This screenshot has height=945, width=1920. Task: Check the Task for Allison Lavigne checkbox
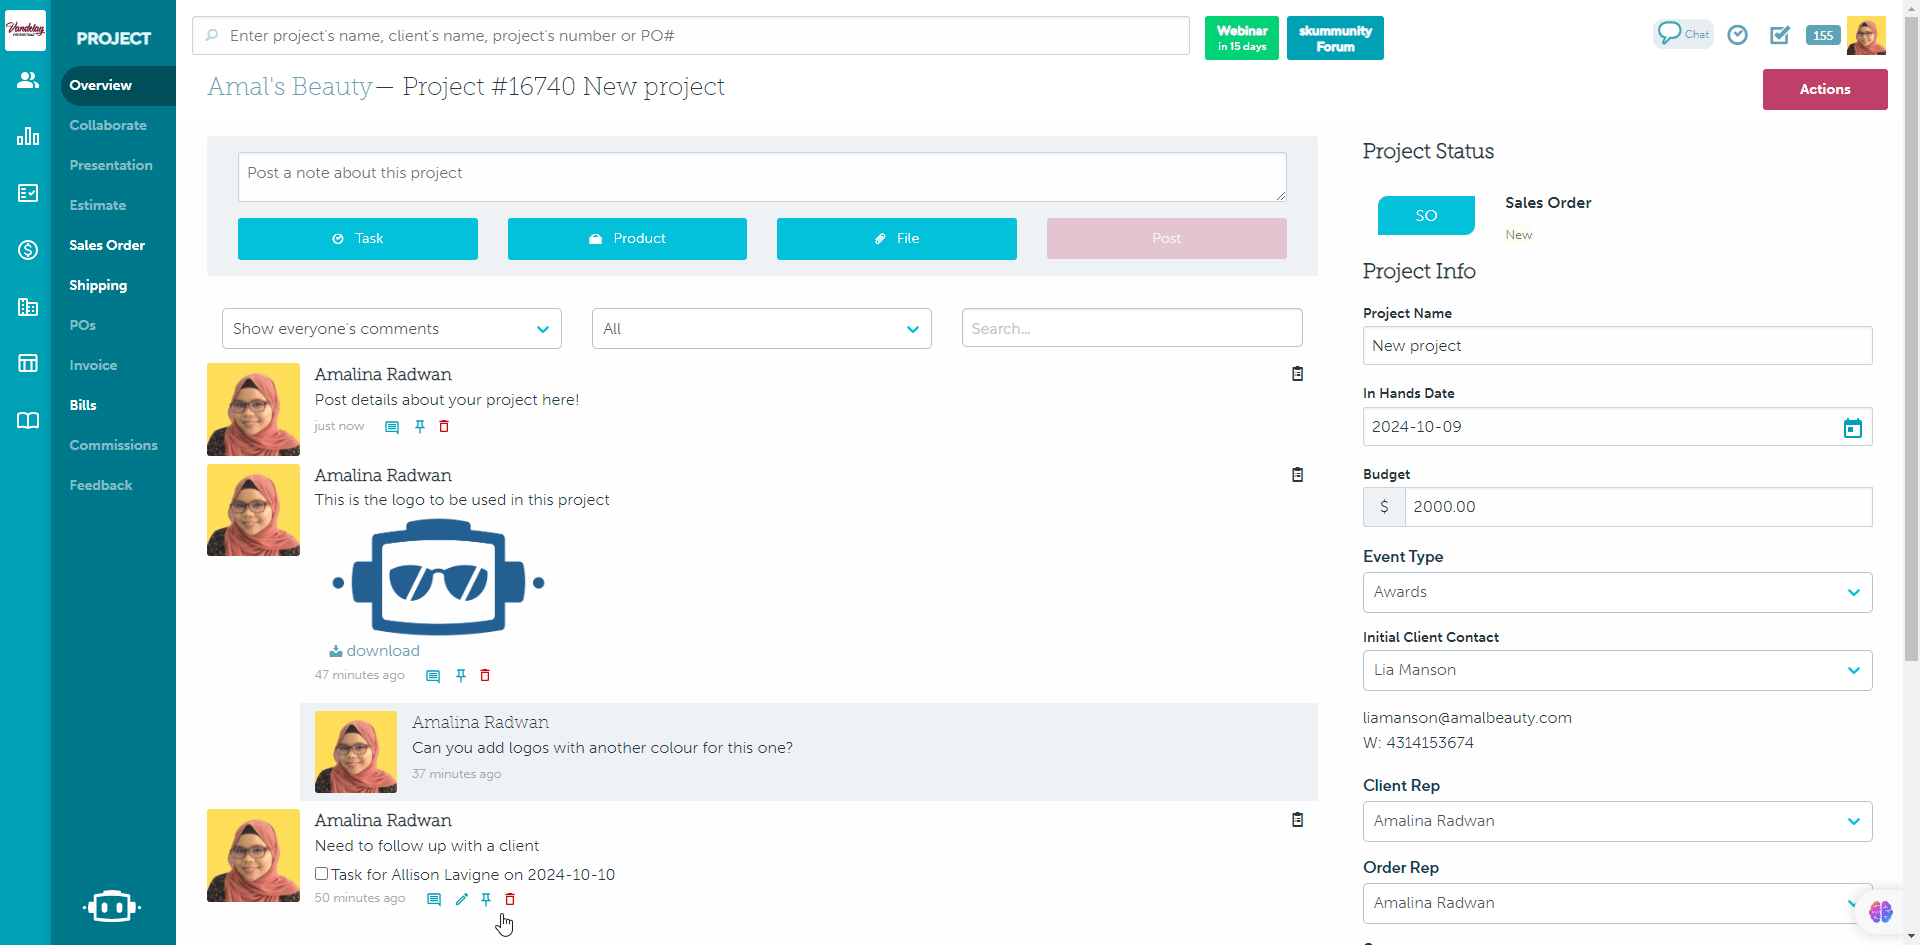(322, 874)
